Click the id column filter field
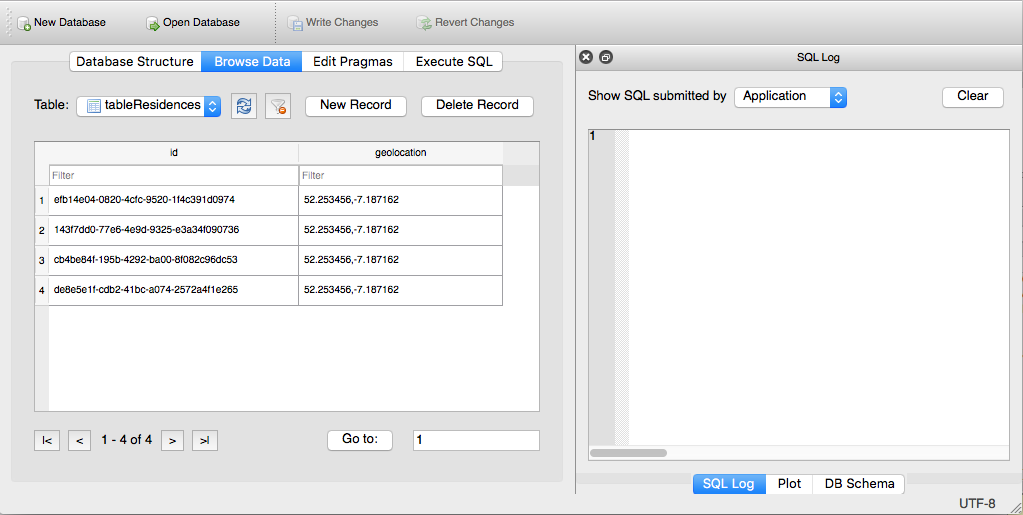This screenshot has width=1023, height=515. [x=174, y=176]
